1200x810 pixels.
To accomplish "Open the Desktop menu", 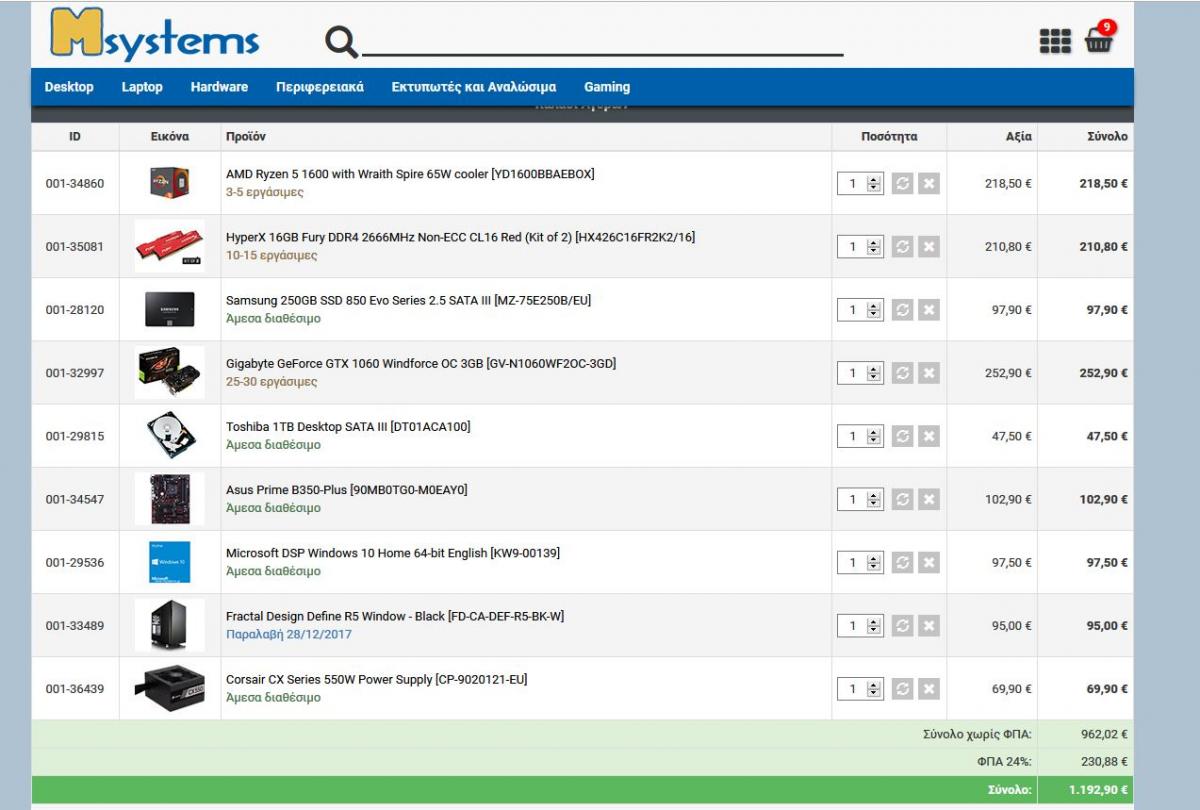I will pos(69,87).
